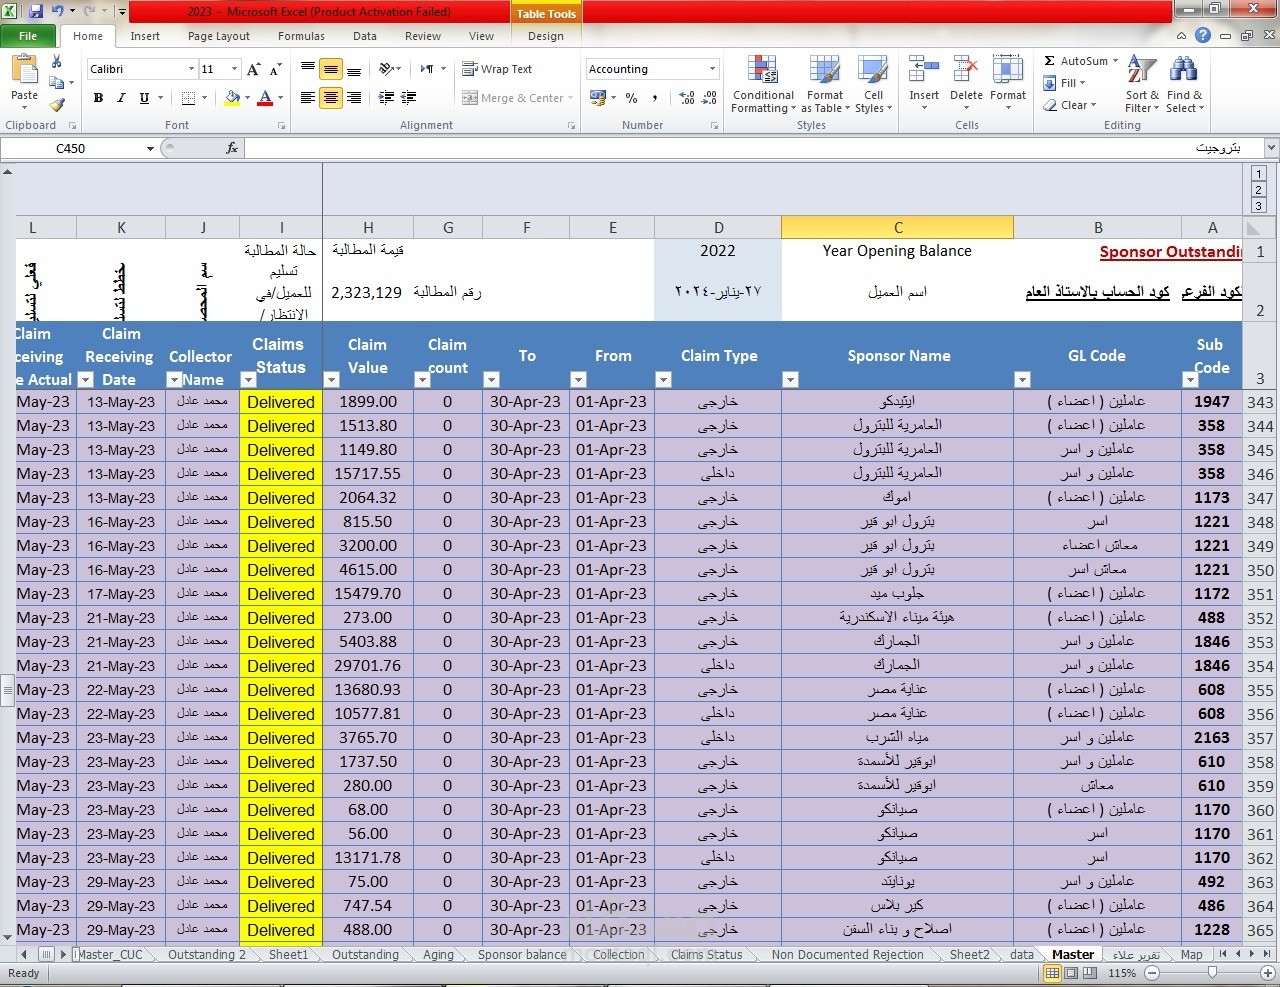1280x987 pixels.
Task: Open the Help question mark icon
Action: point(1203,36)
